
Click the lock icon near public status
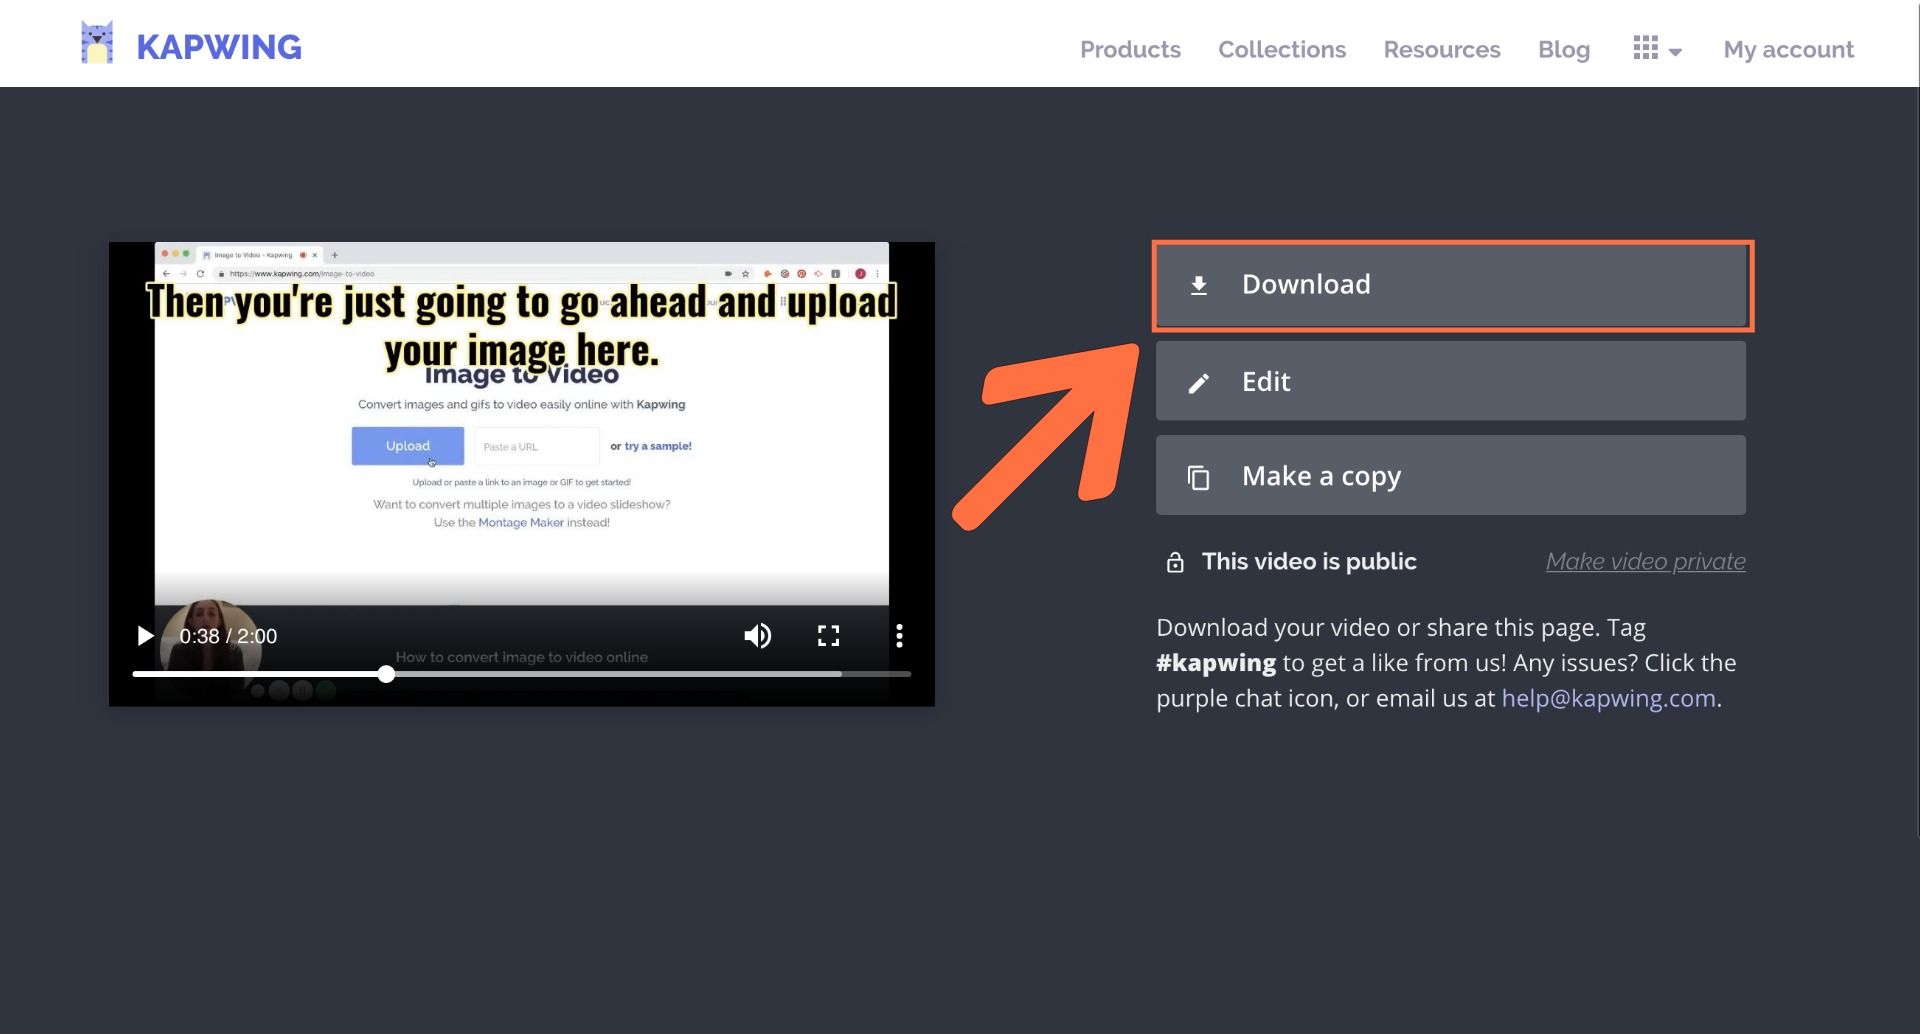(x=1175, y=563)
